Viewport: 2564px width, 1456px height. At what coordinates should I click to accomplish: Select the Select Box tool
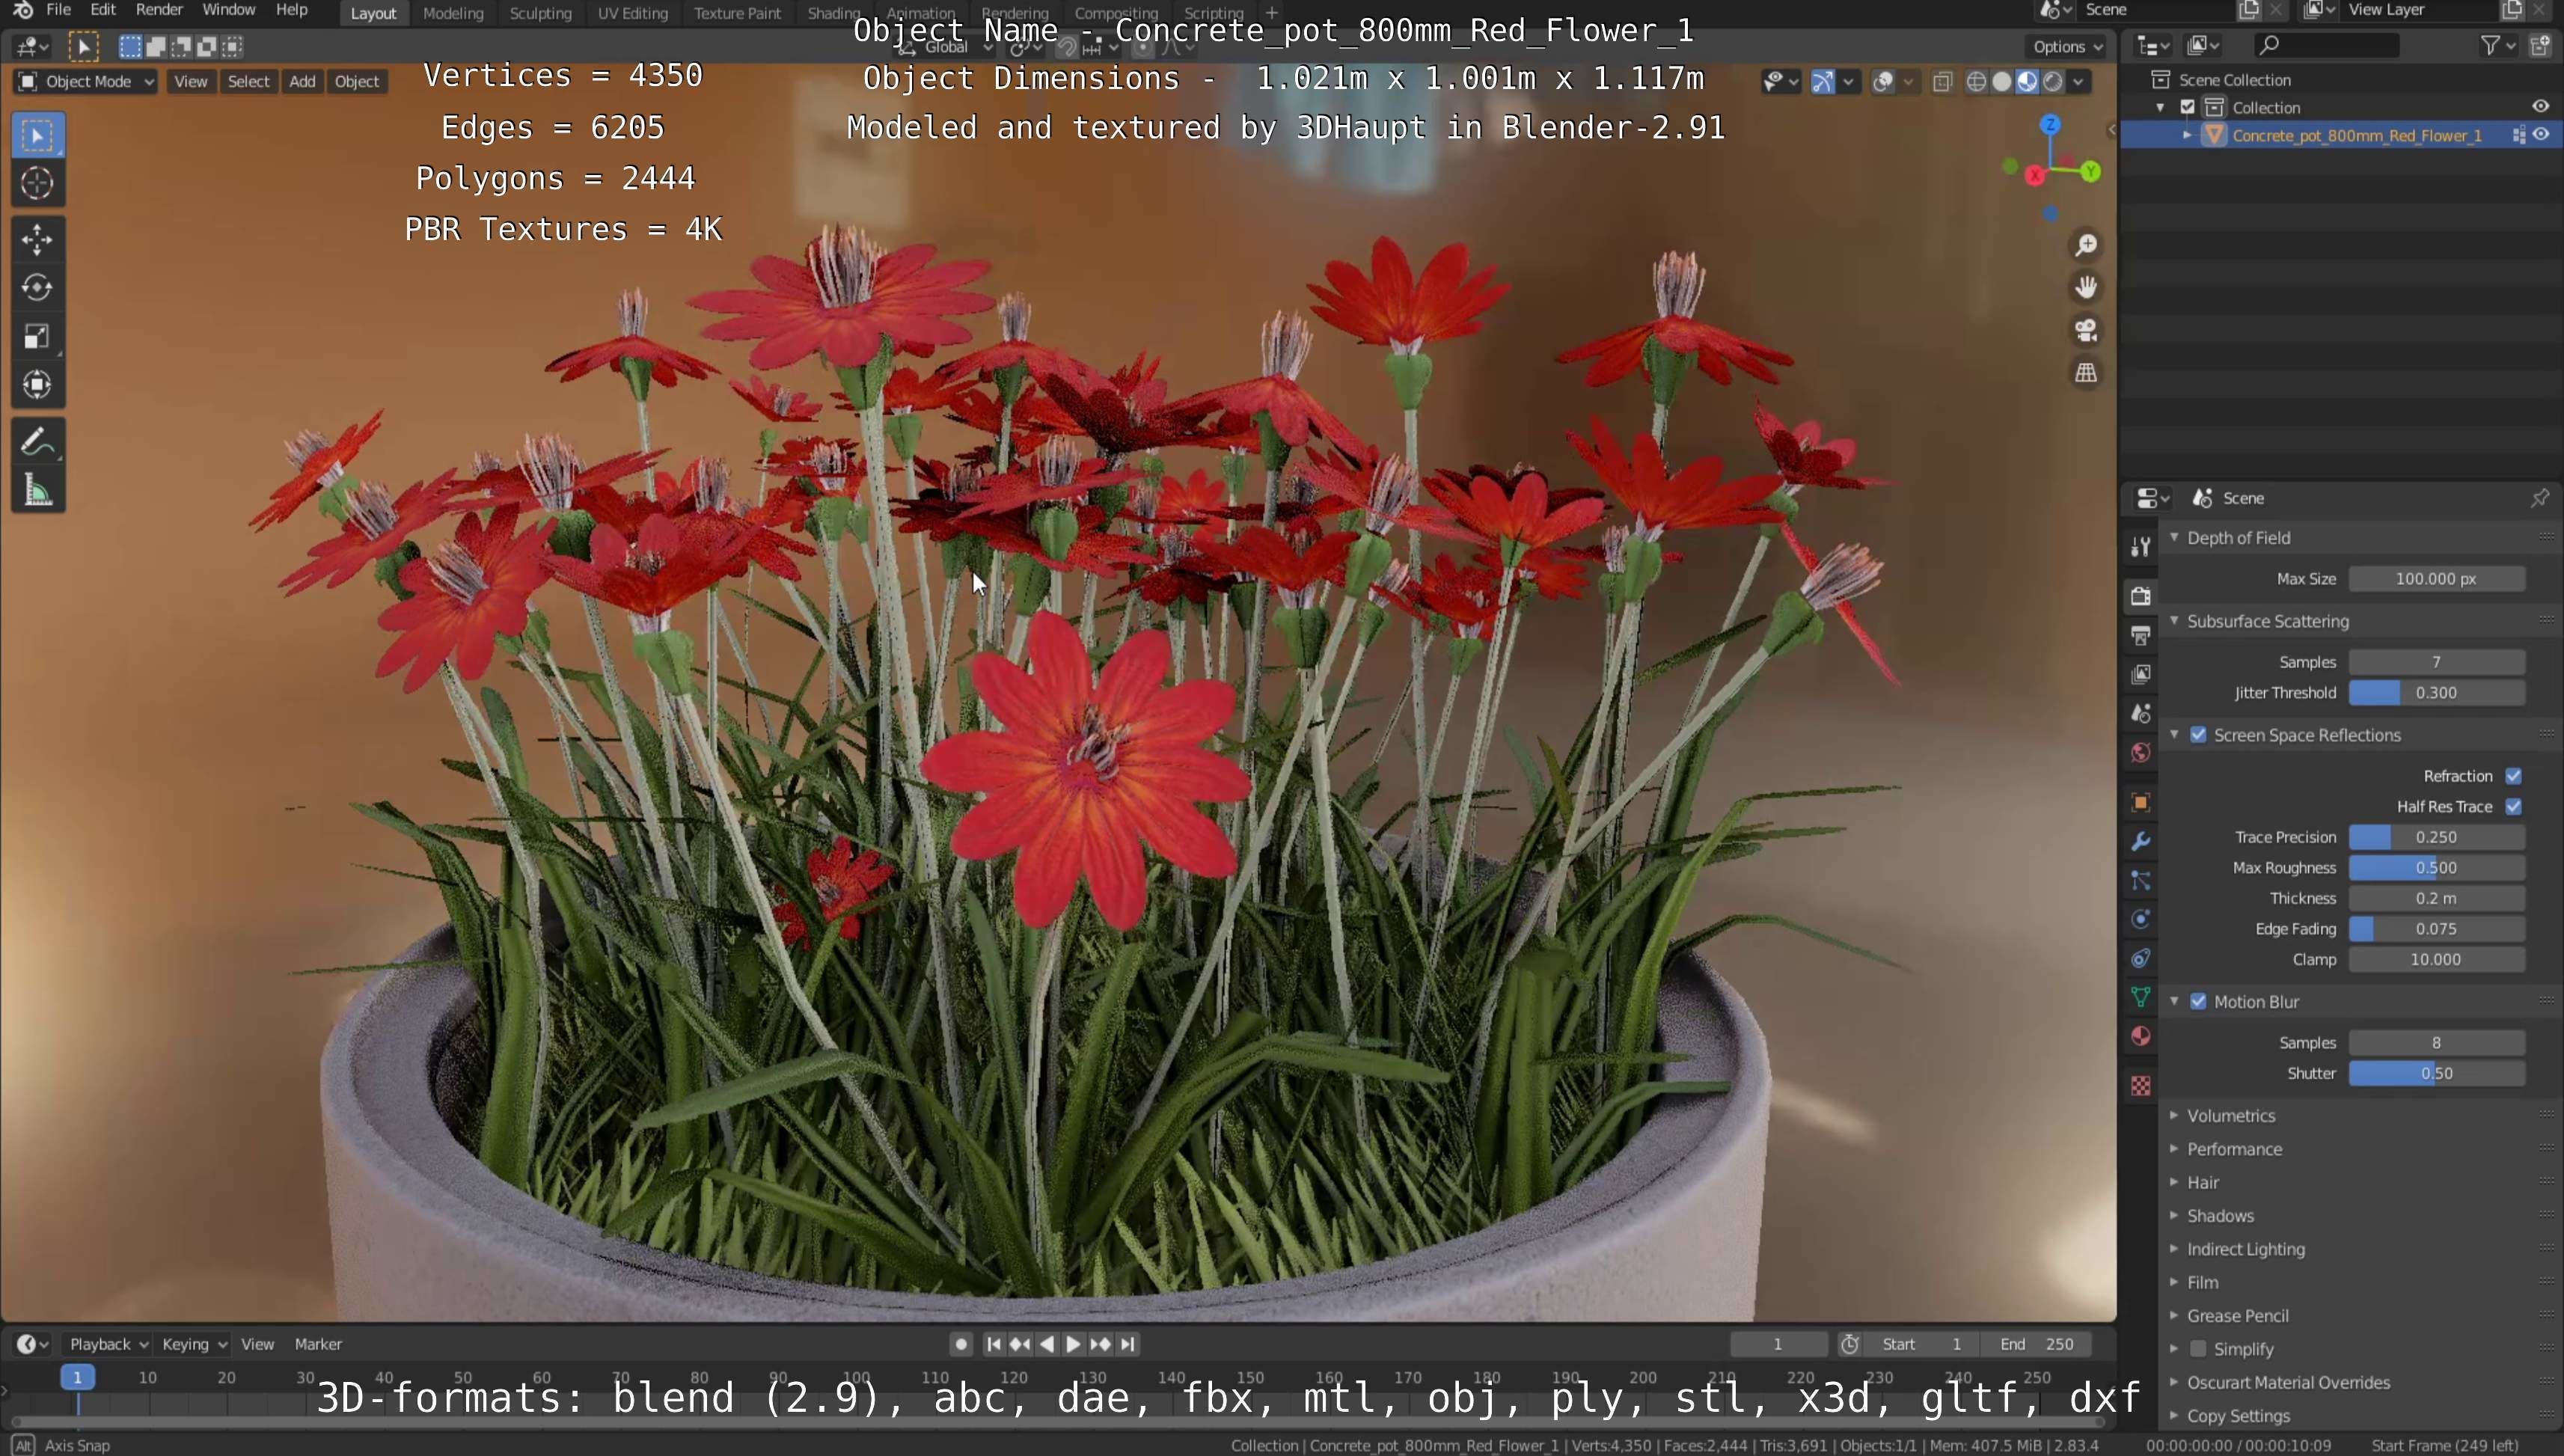pos(37,135)
